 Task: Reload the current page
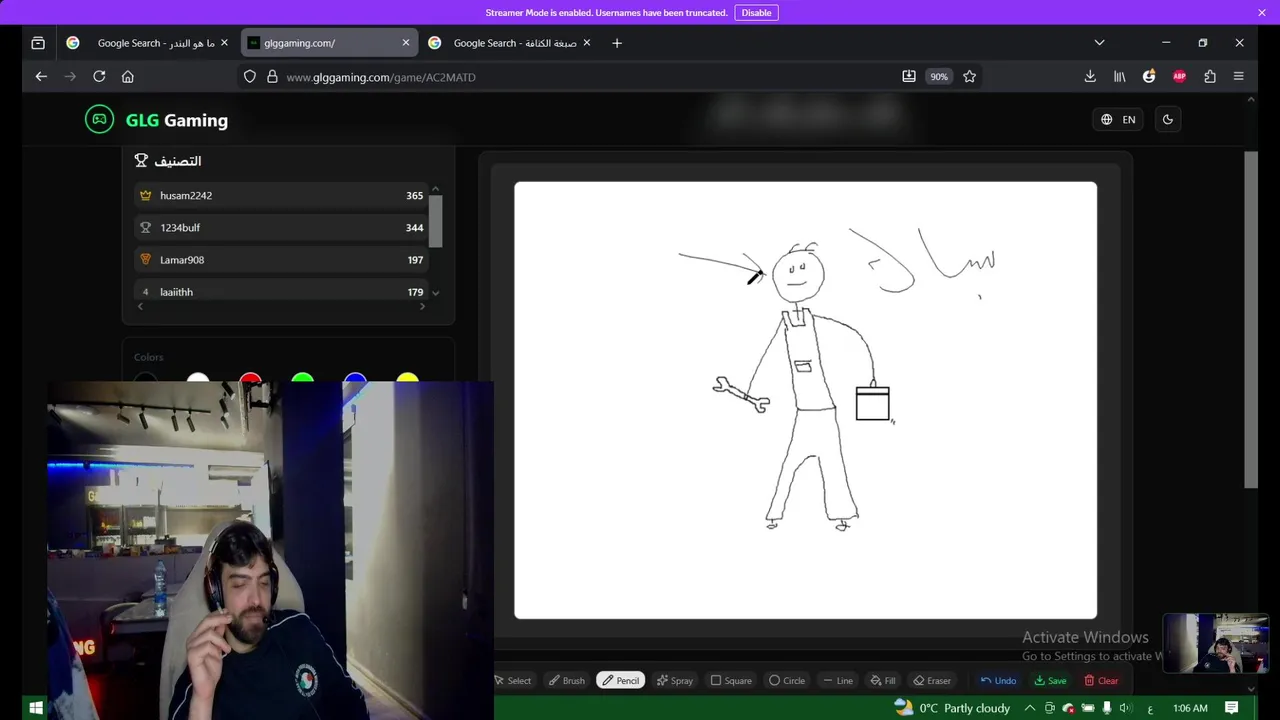point(99,77)
